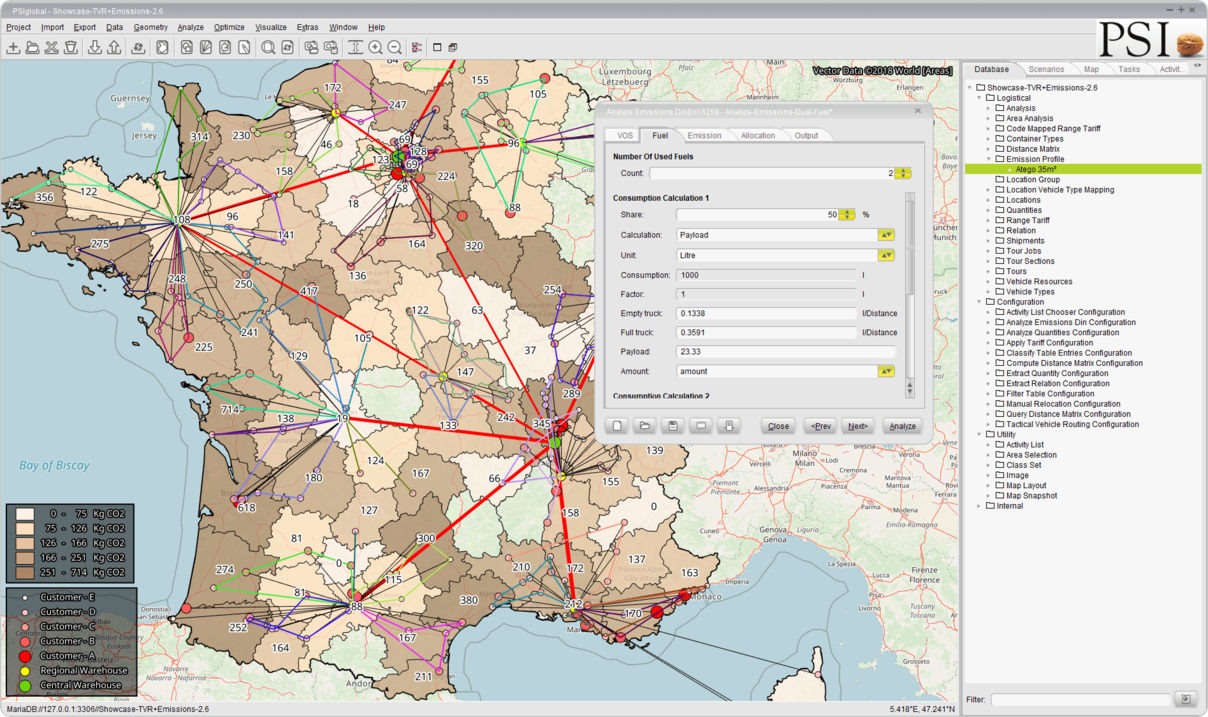Viewport: 1208px width, 717px height.
Task: Click the new project plus icon
Action: pos(13,47)
